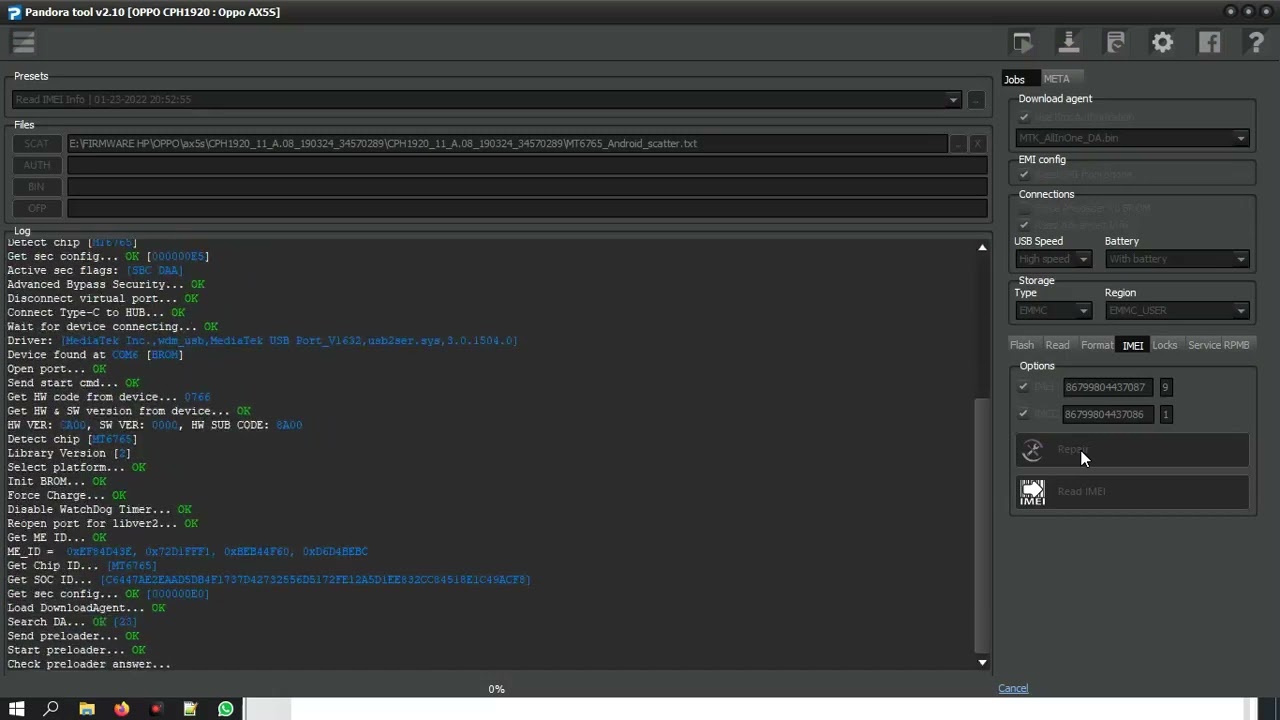The height and width of the screenshot is (720, 1280).
Task: Click browse button beside scatter file path
Action: [x=957, y=144]
